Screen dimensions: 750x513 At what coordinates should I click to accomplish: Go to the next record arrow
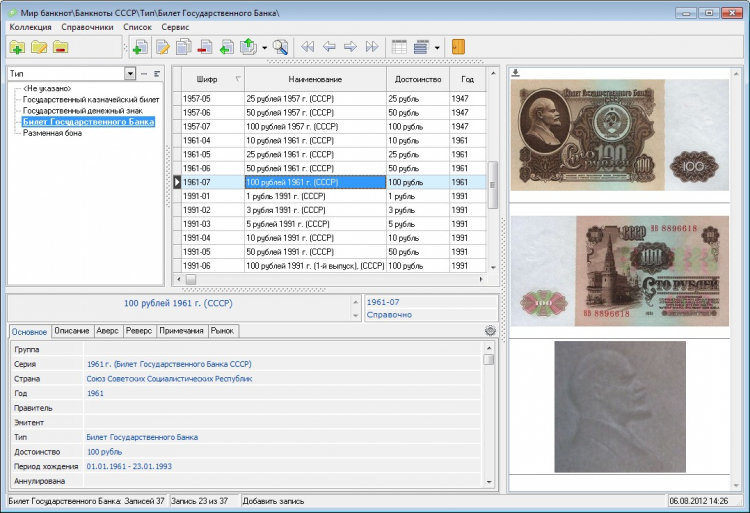tap(351, 47)
